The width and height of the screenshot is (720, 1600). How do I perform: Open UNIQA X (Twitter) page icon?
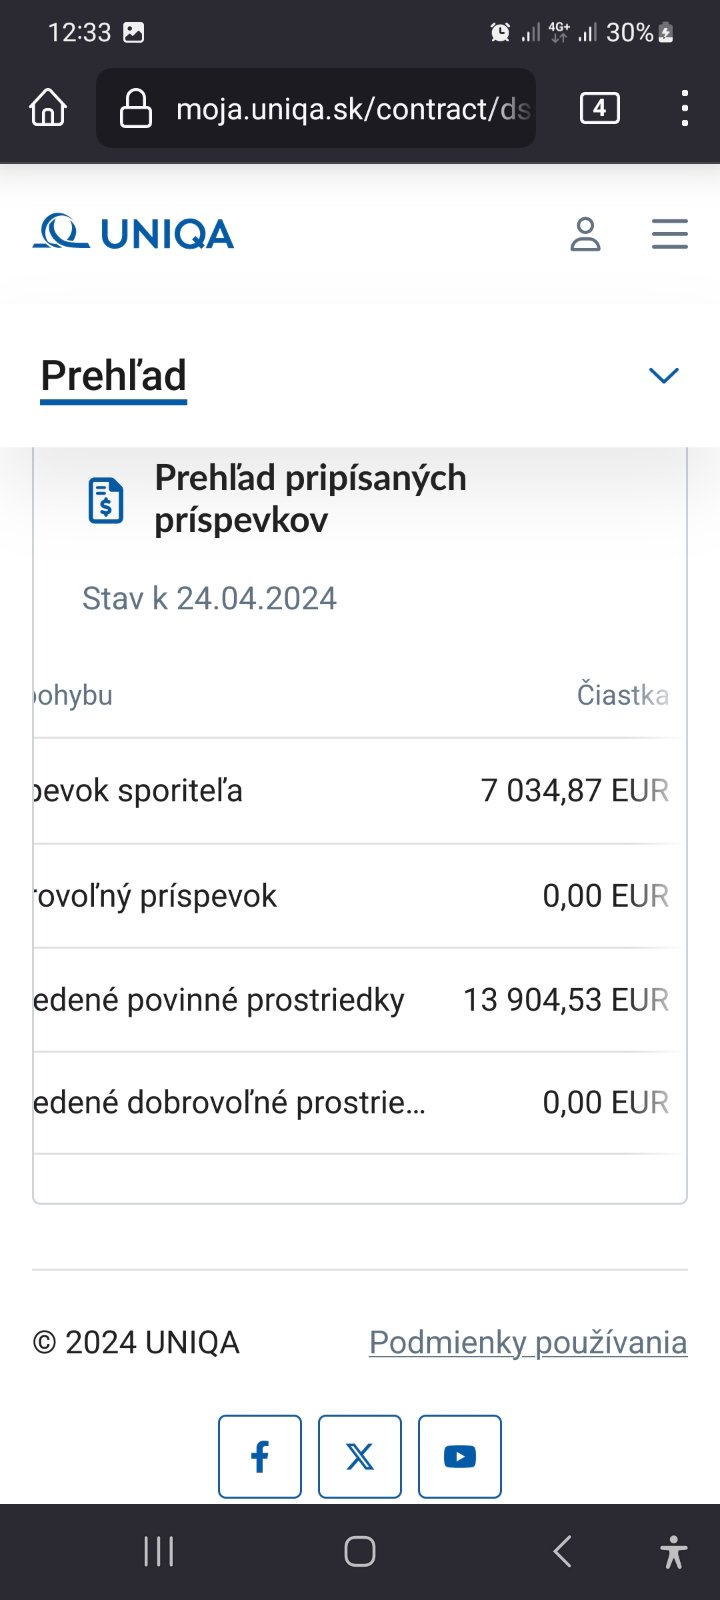click(360, 1456)
